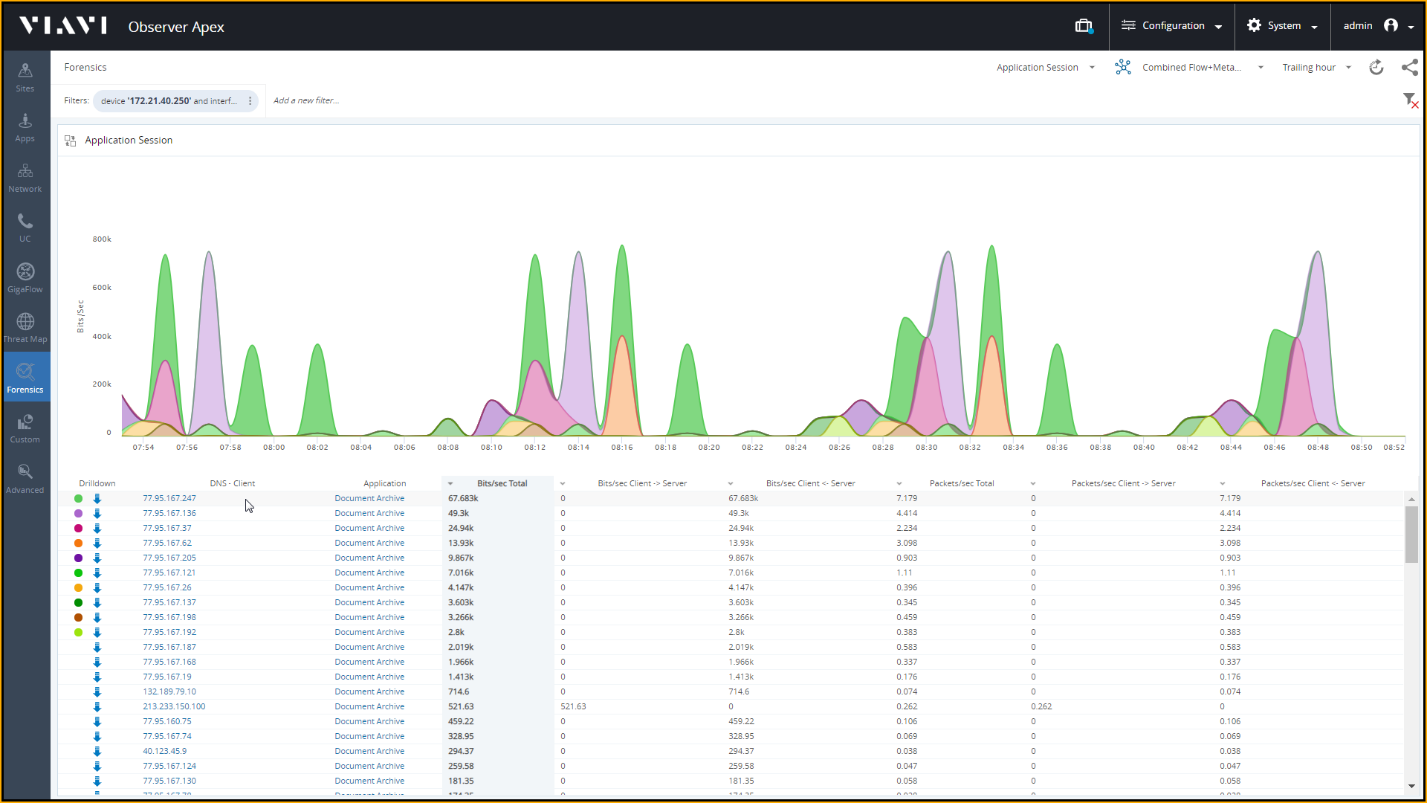Open the Sites sidebar icon
Screen dimensions: 1427x803
[x=25, y=76]
